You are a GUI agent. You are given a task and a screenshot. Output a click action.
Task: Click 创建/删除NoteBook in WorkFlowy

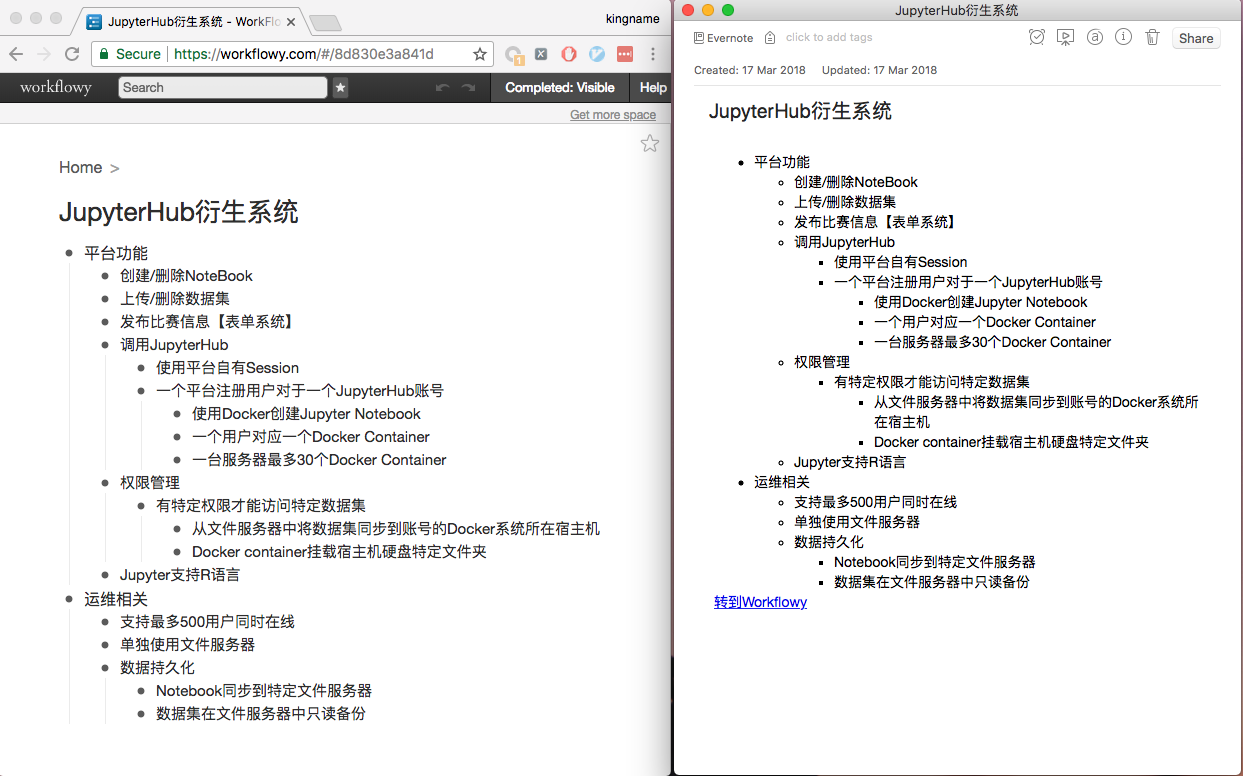(x=186, y=276)
